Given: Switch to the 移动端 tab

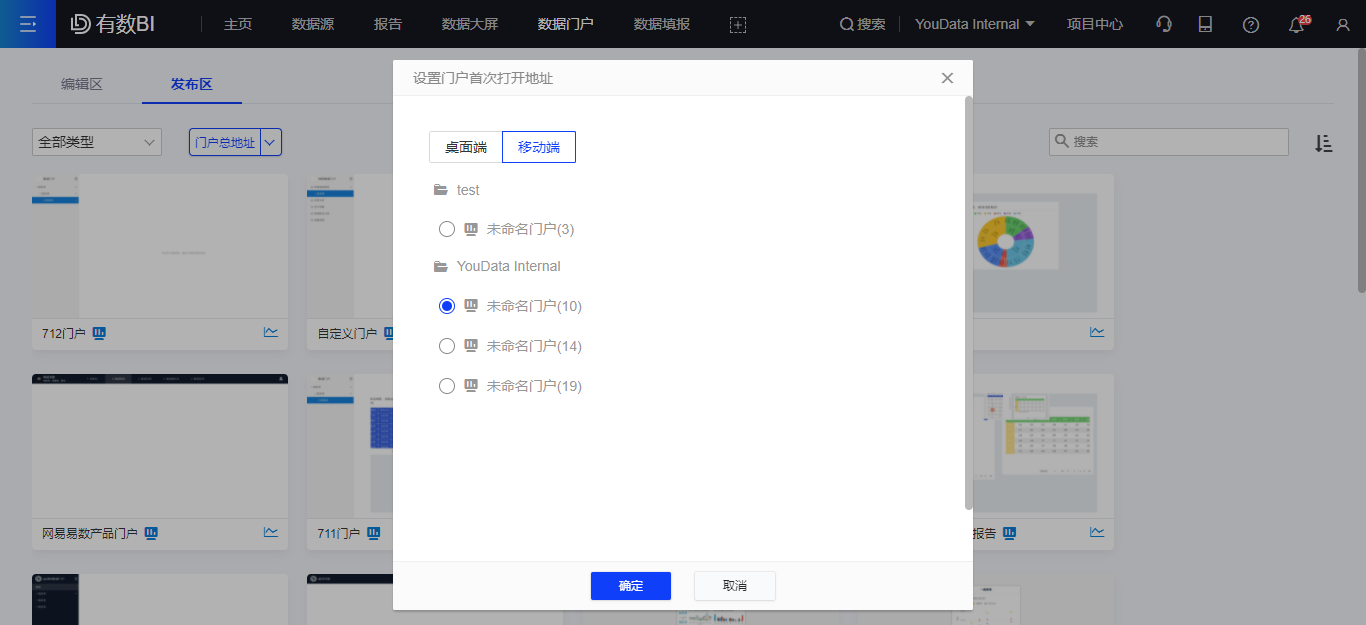Looking at the screenshot, I should (x=539, y=147).
